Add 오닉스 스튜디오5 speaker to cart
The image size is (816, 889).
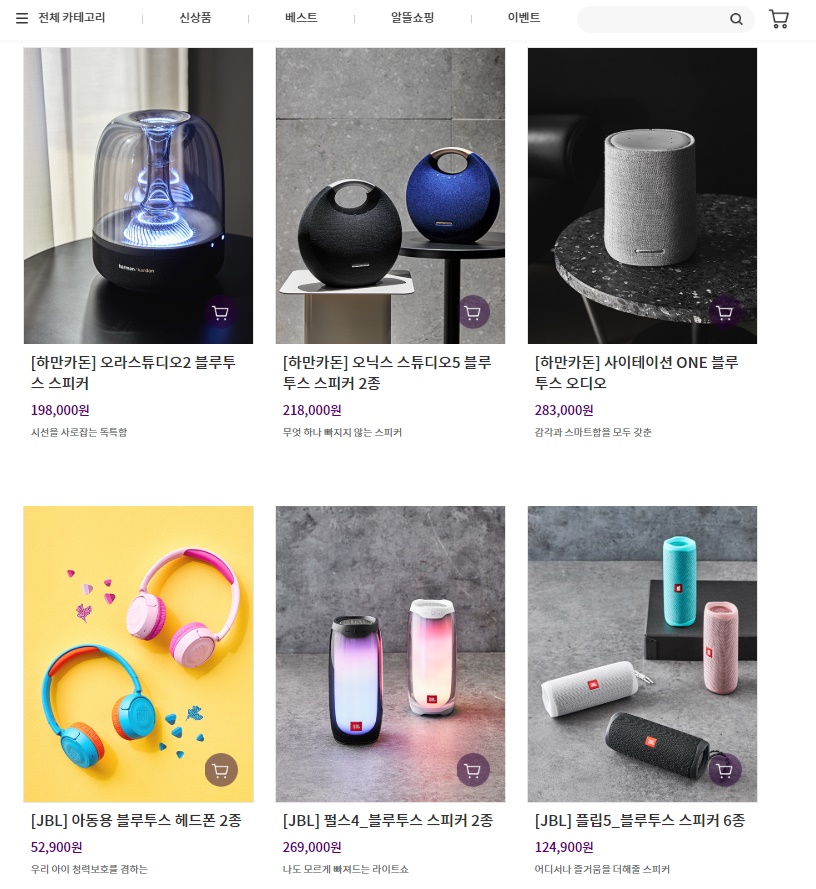pyautogui.click(x=473, y=312)
